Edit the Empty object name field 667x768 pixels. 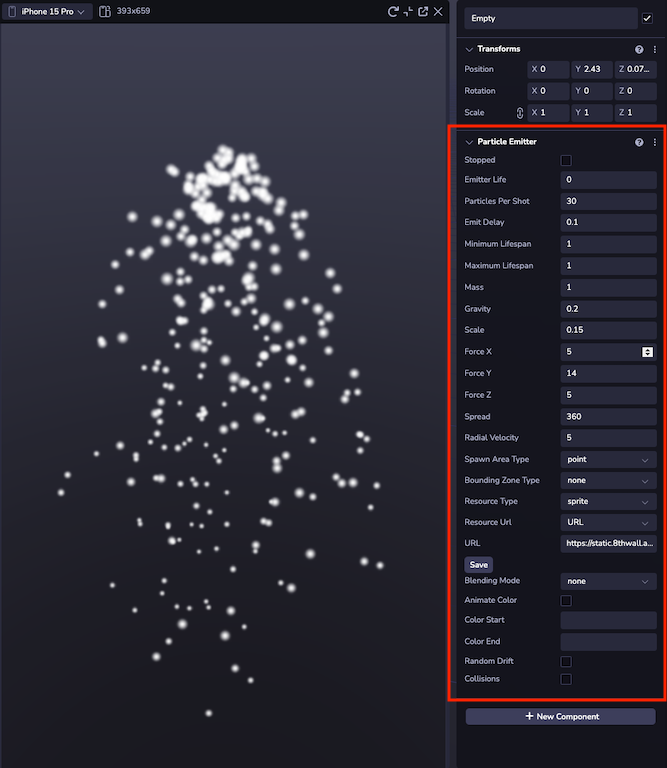(550, 18)
